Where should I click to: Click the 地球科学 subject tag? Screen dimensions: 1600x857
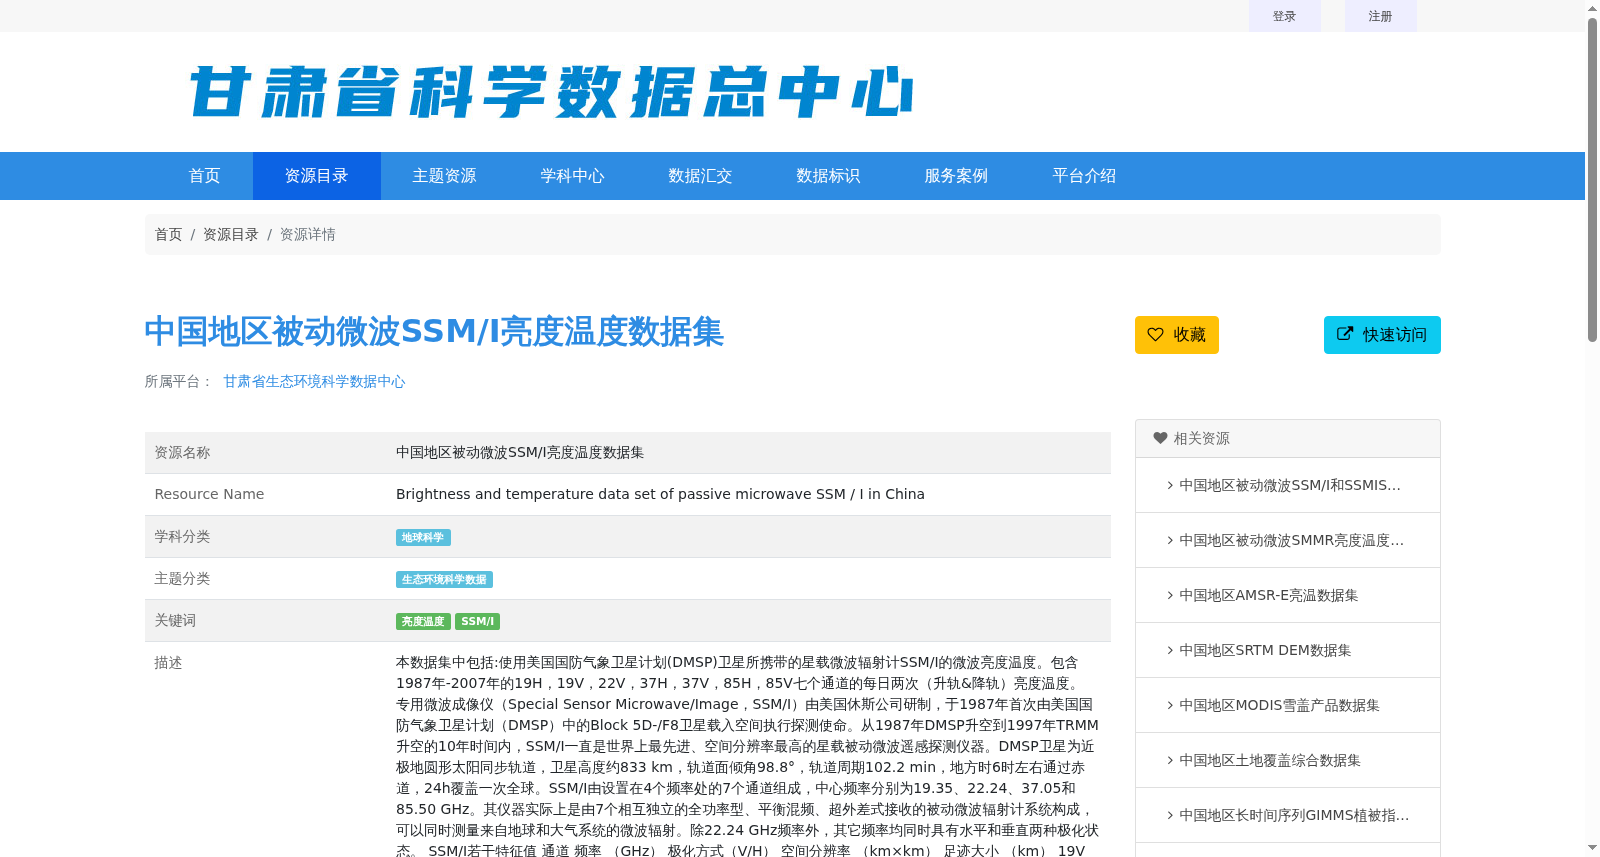[x=423, y=538]
